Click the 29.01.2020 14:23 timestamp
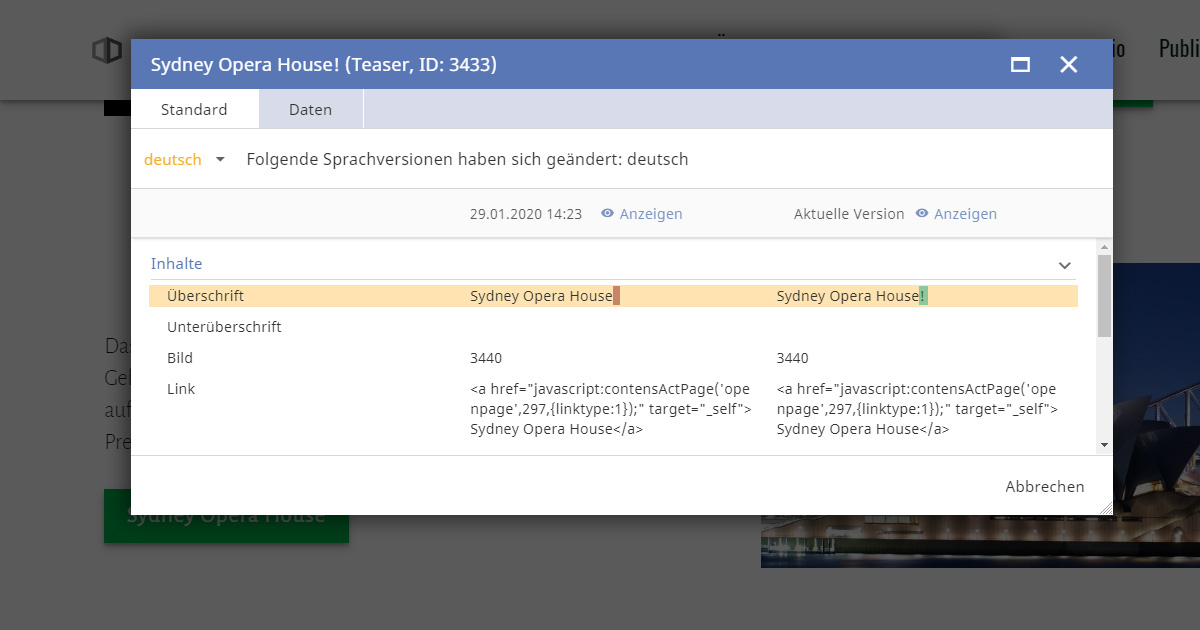 (526, 214)
